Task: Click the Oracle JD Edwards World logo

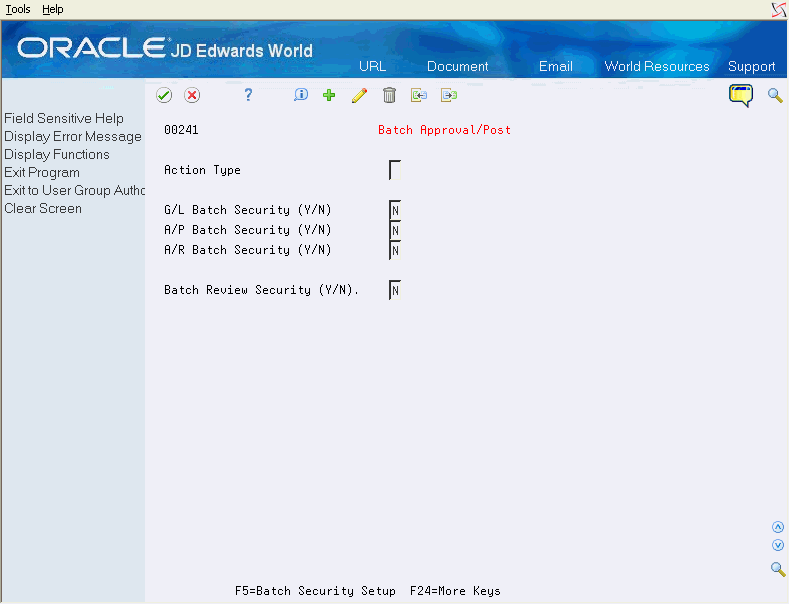Action: point(165,49)
